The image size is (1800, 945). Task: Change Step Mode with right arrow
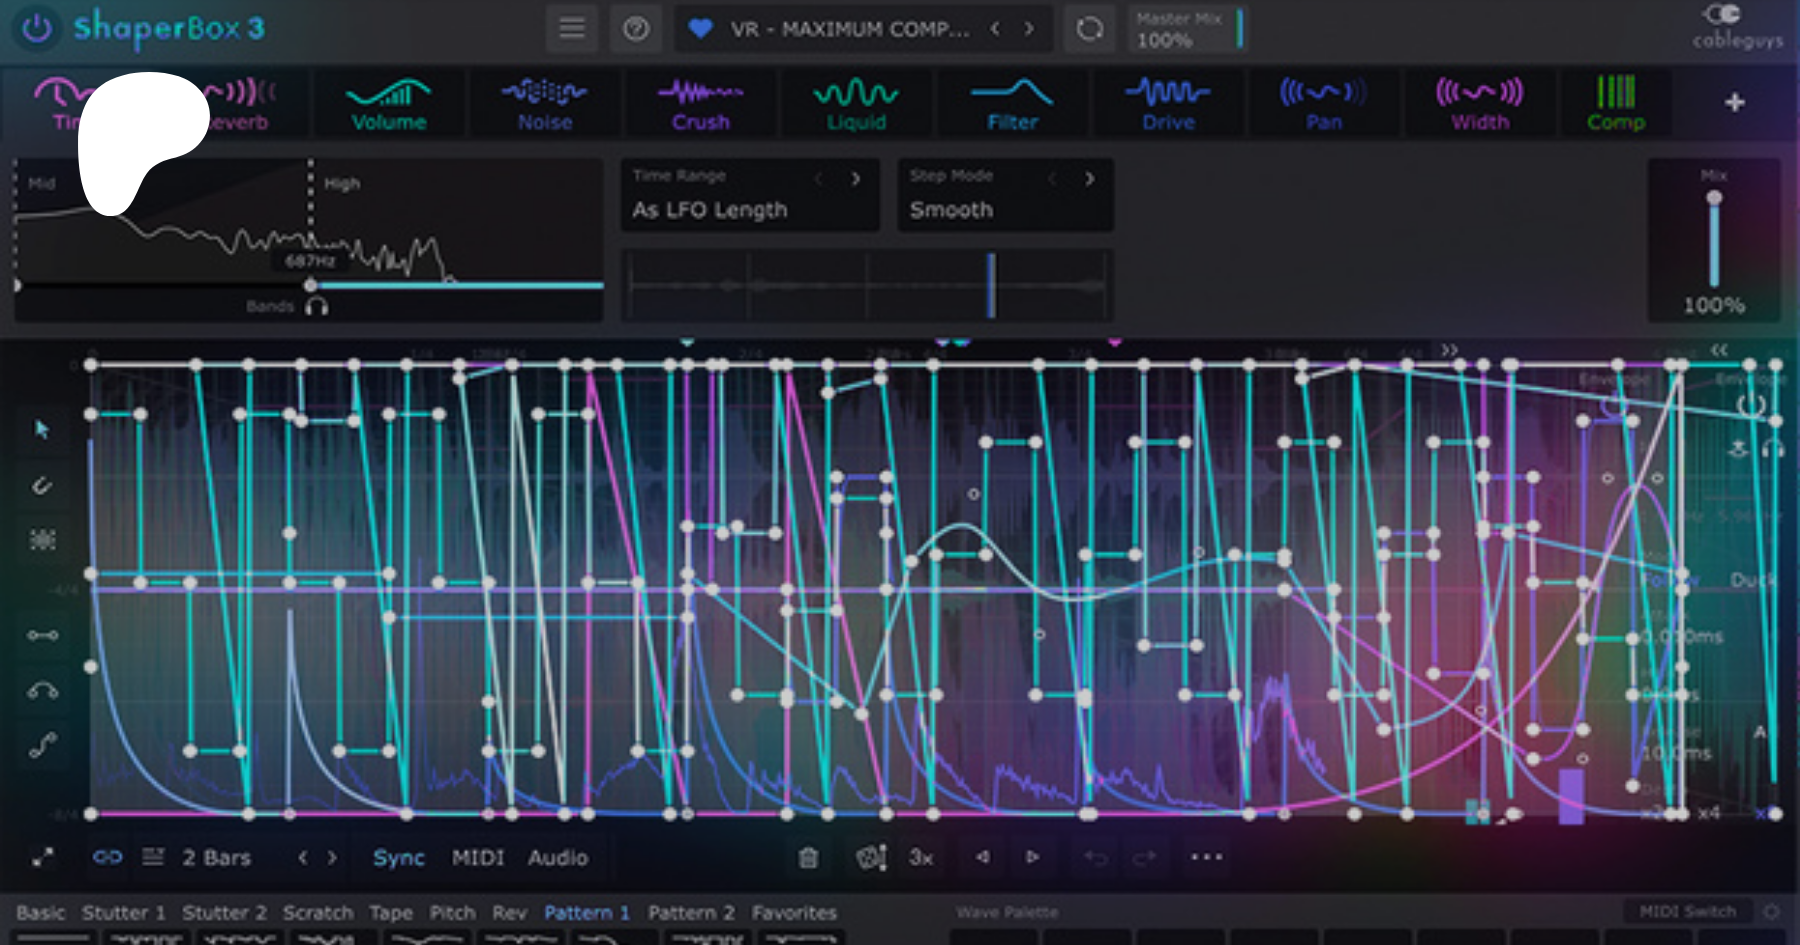1090,179
